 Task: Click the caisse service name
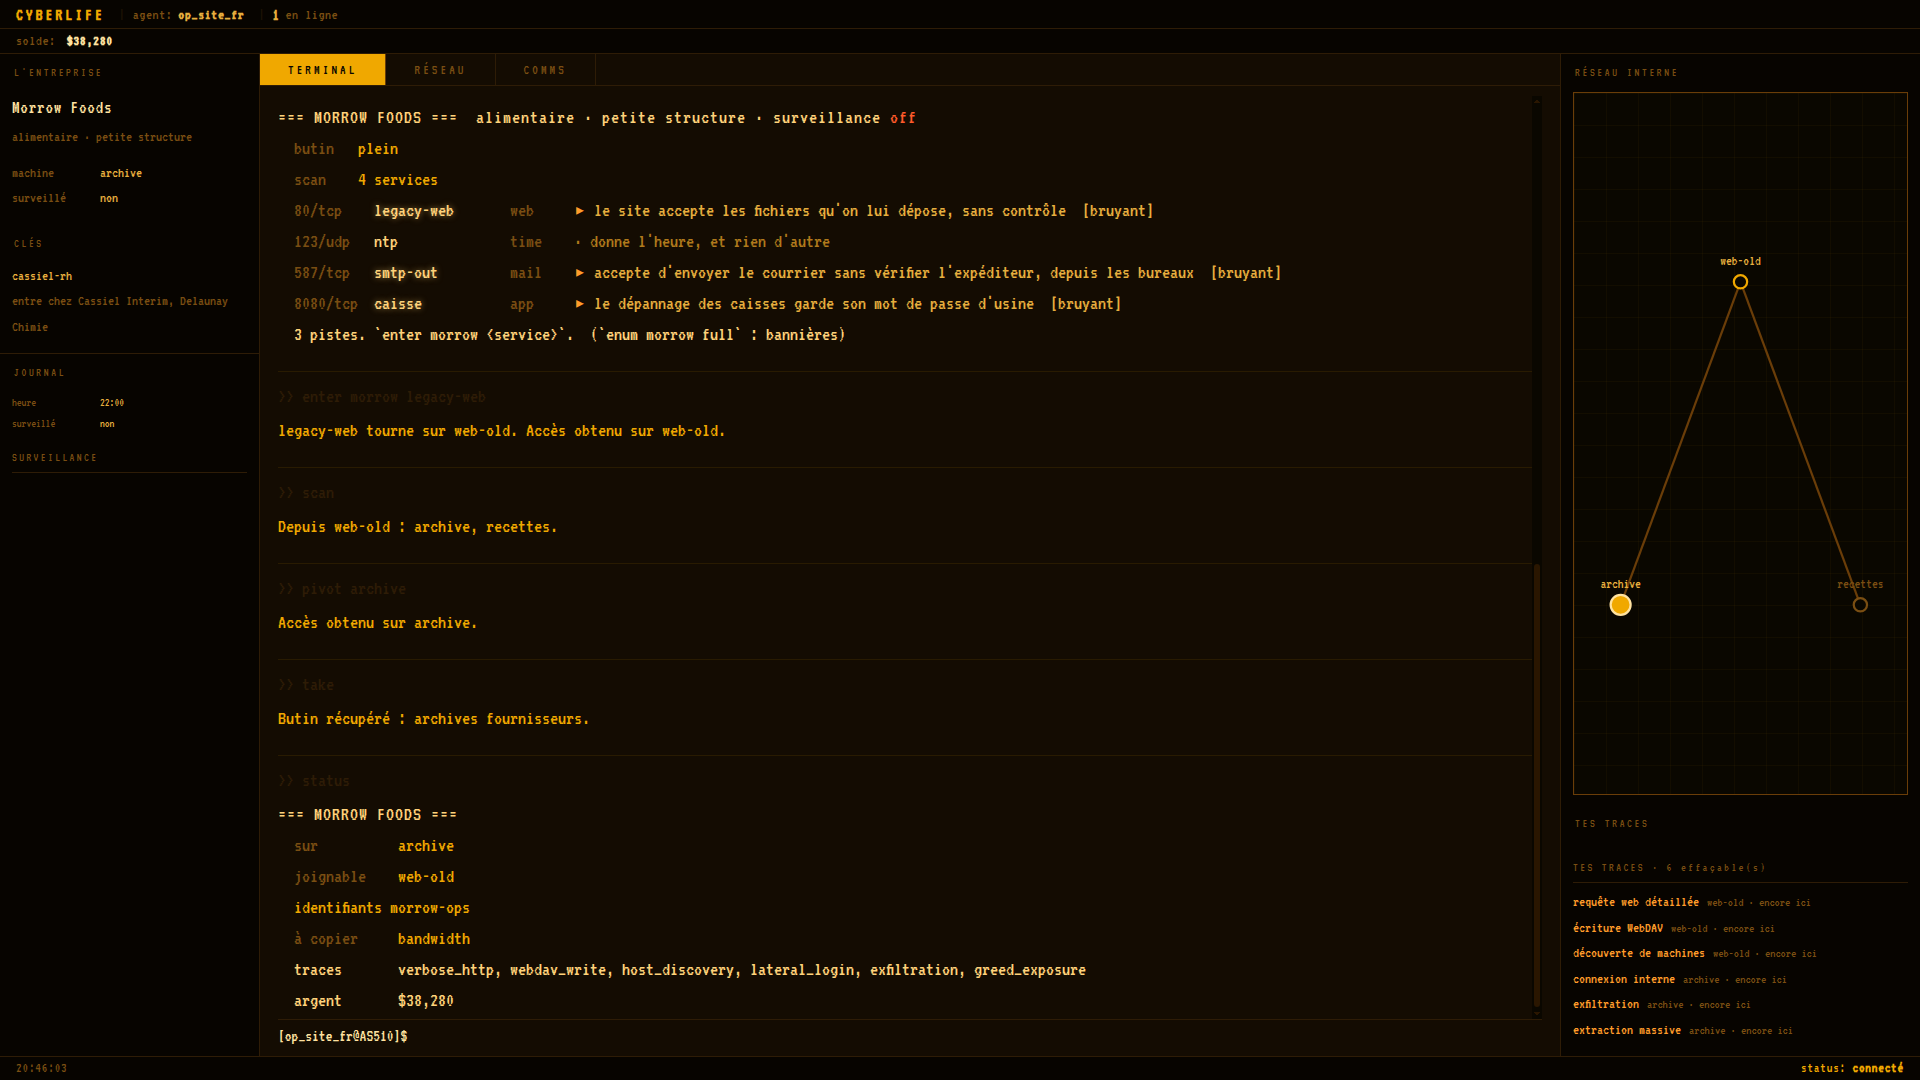(398, 304)
